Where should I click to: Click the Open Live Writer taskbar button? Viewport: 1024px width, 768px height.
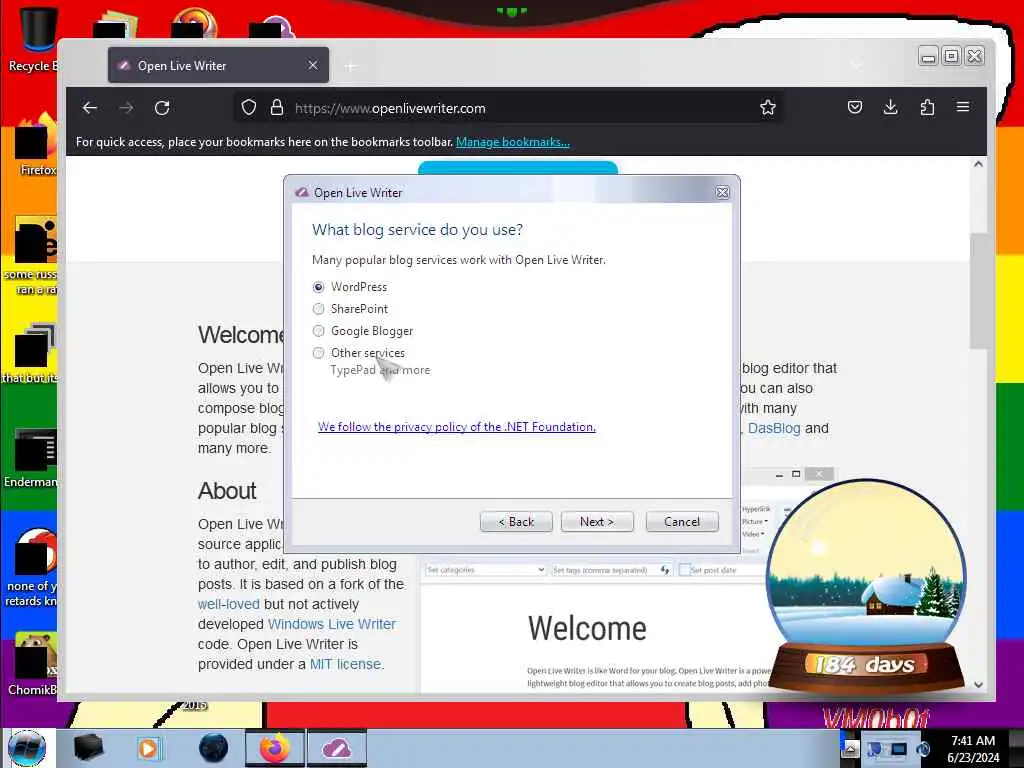click(336, 748)
